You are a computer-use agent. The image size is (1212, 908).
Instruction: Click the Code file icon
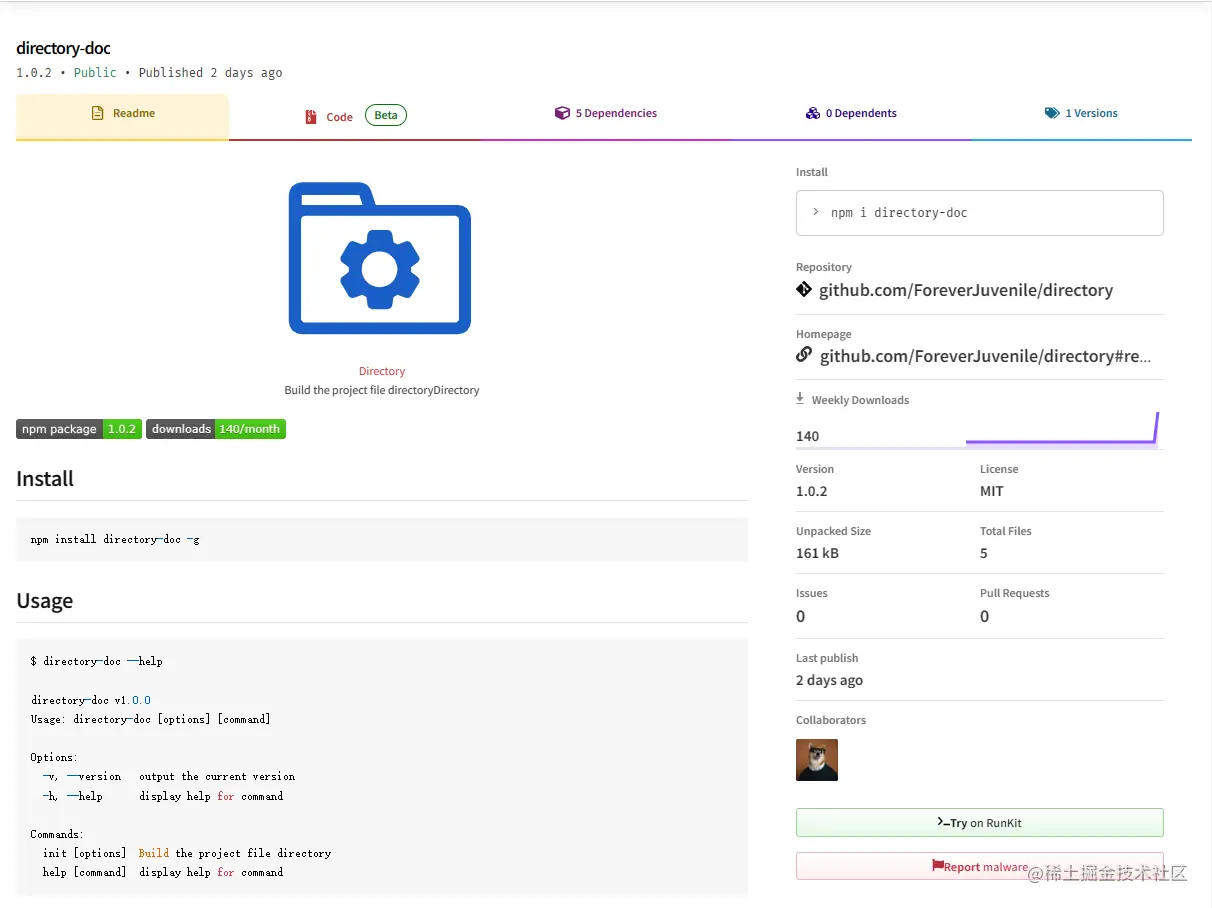(311, 117)
